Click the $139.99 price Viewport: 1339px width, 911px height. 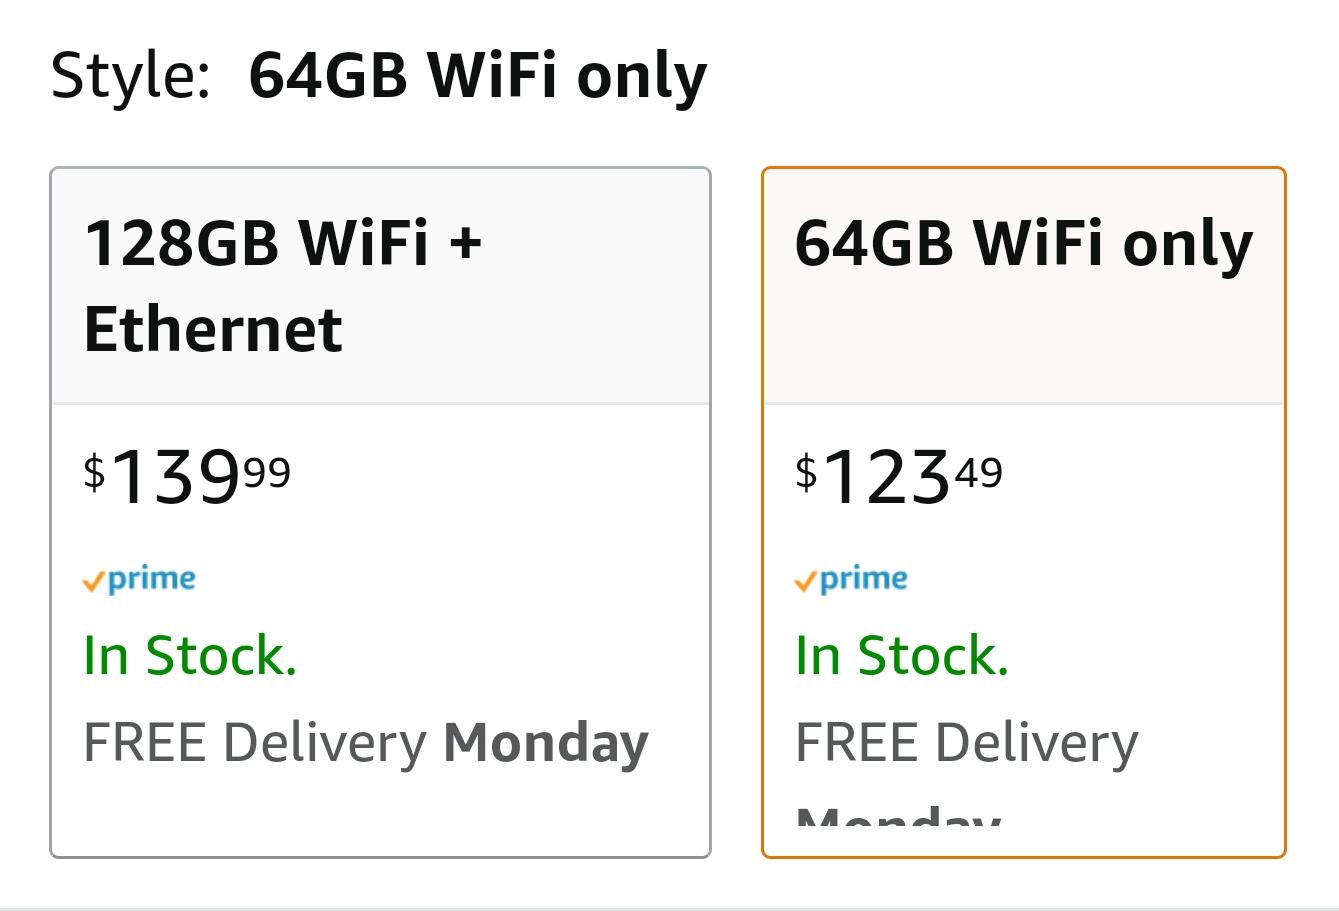187,476
